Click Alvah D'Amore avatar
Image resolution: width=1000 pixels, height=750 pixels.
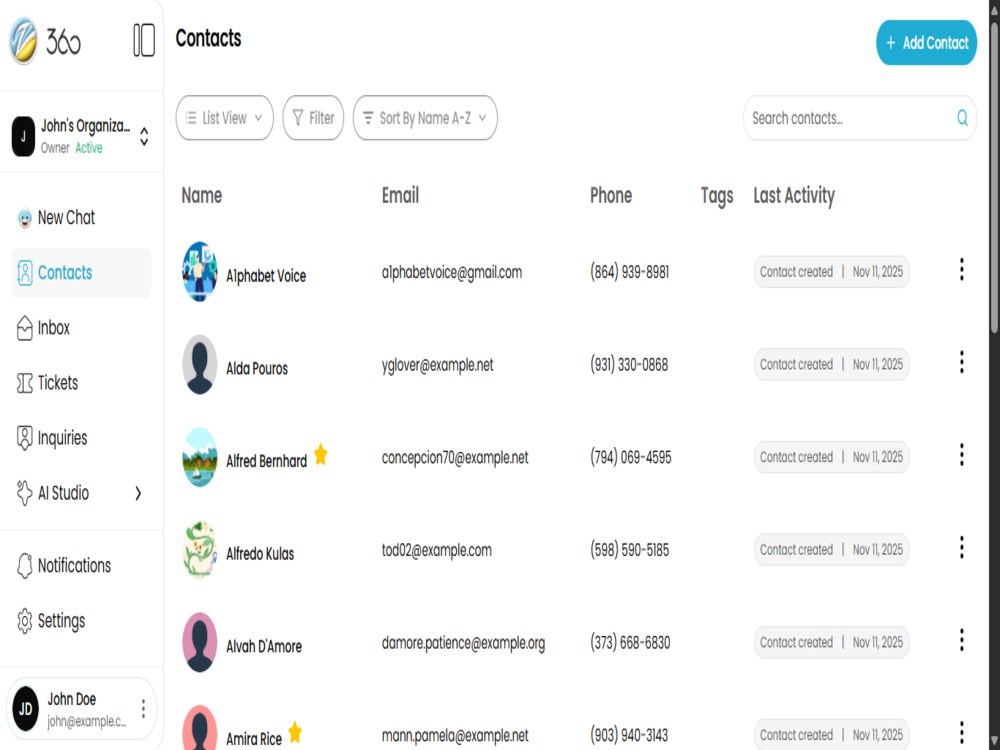tap(200, 642)
